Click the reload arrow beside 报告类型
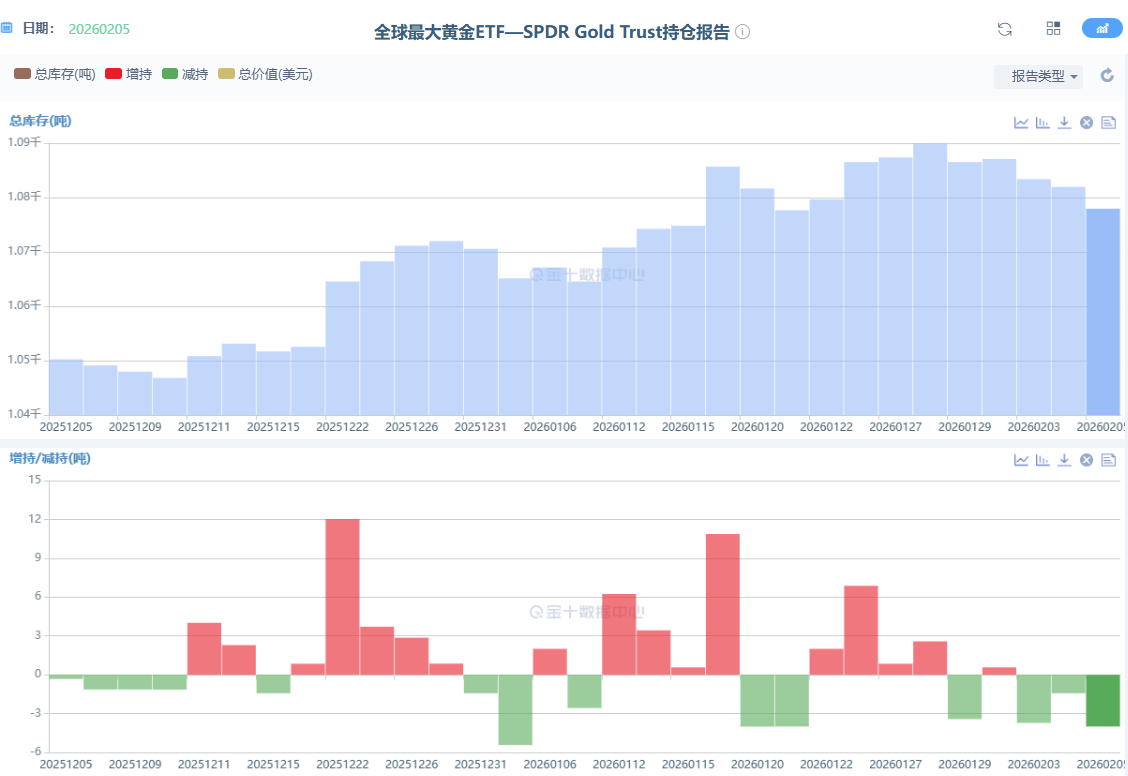 (1107, 76)
